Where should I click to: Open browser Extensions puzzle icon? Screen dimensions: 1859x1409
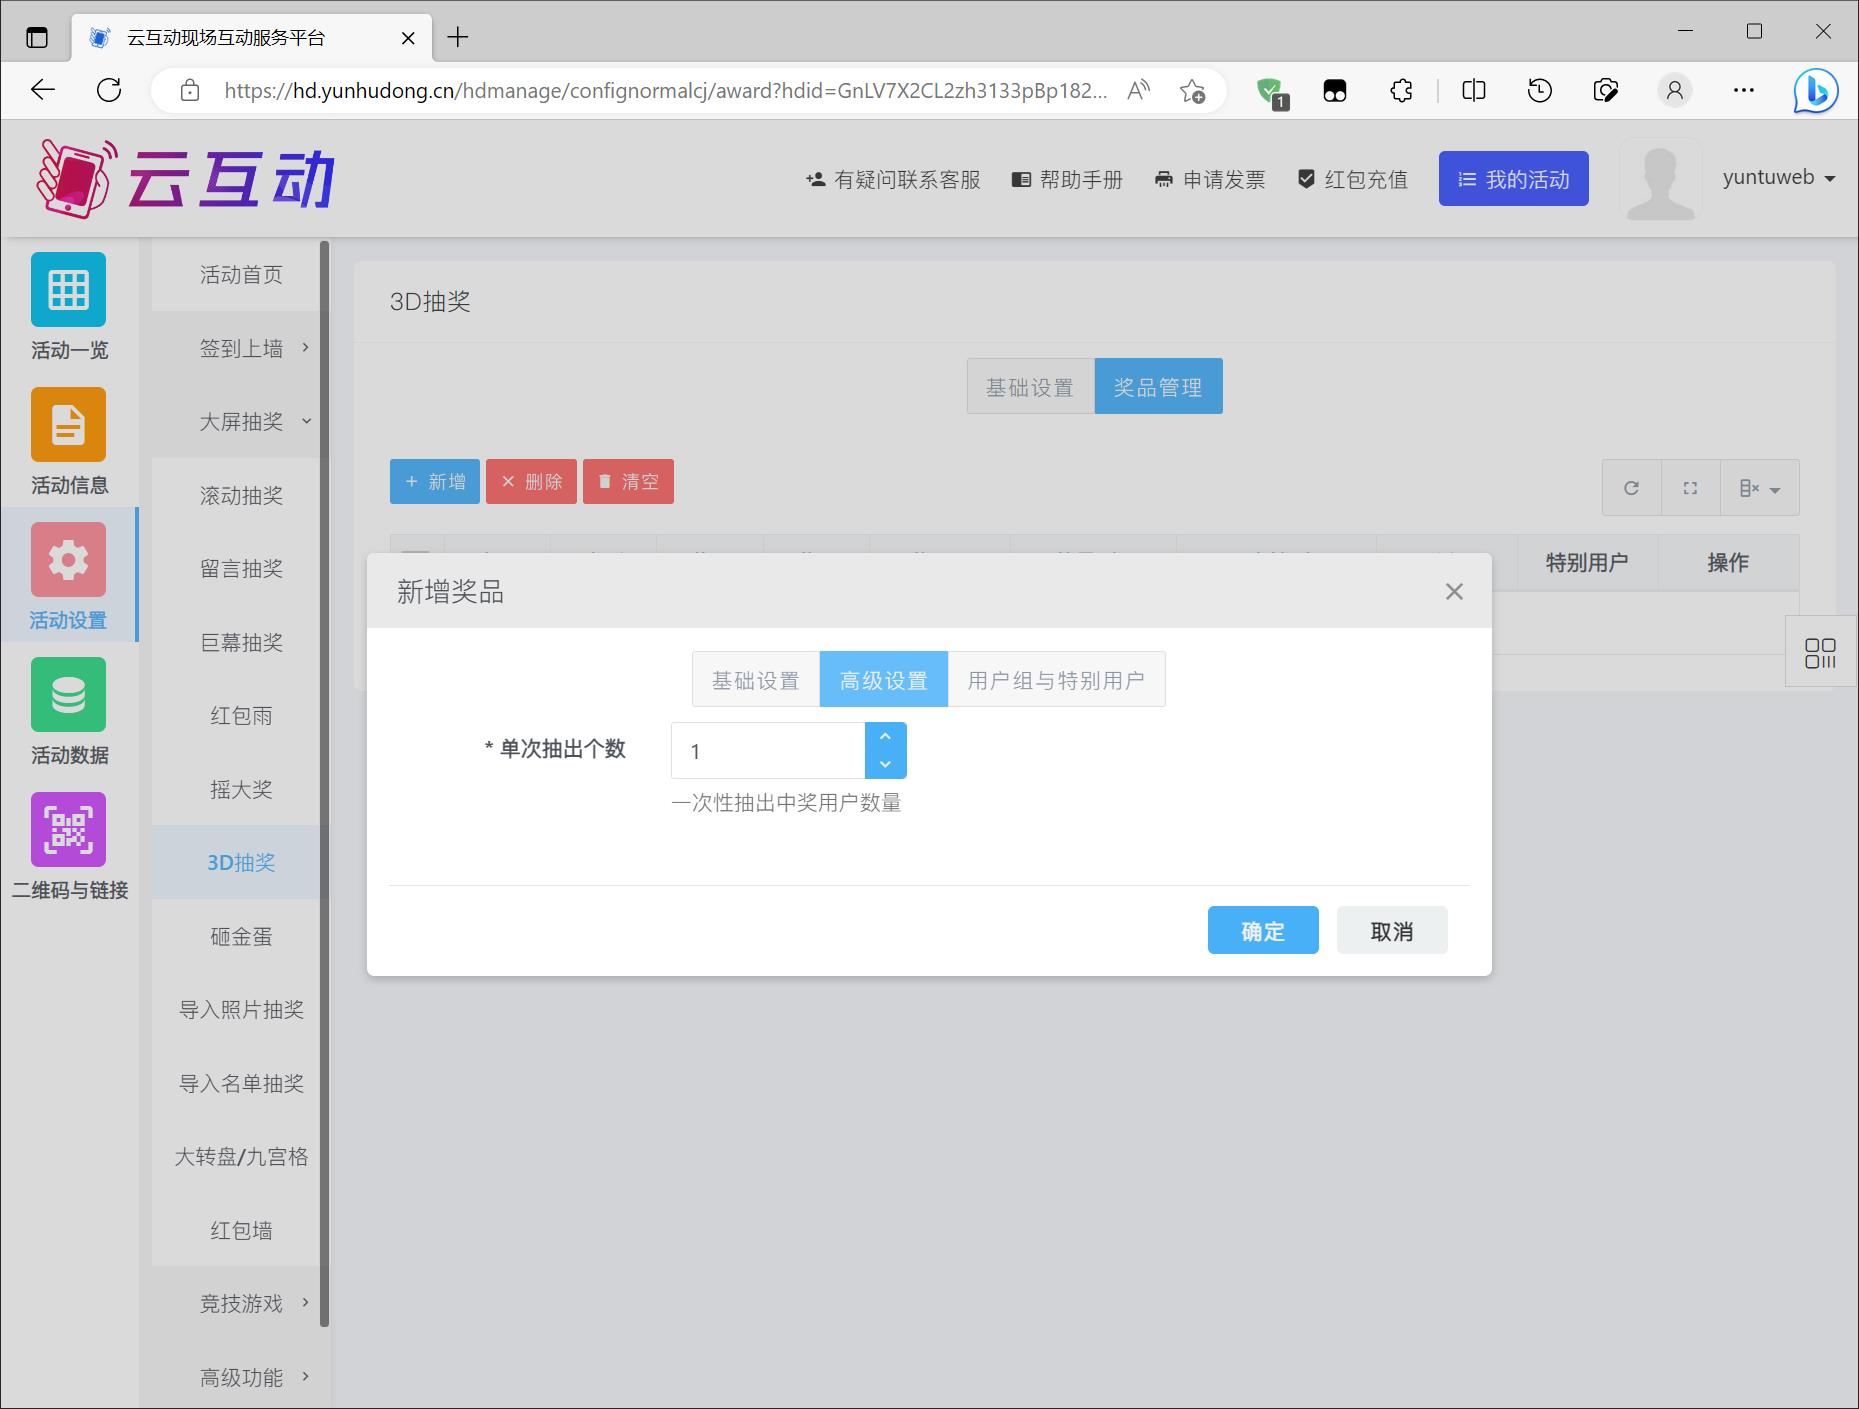click(1401, 91)
